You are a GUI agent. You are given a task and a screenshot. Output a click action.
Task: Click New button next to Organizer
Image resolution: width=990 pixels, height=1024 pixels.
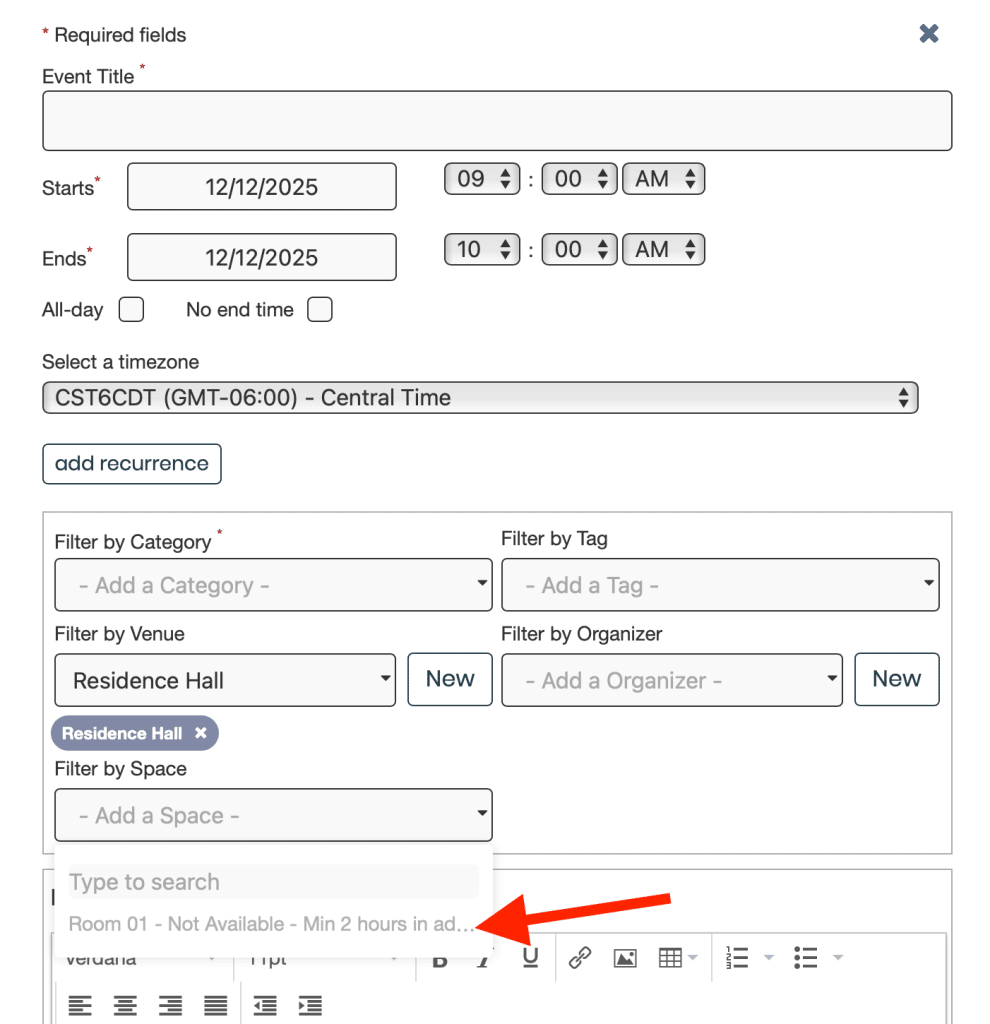point(896,679)
